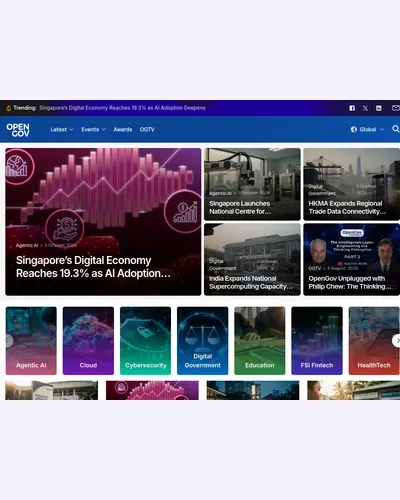The height and width of the screenshot is (500, 400).
Task: Click the email envelope icon
Action: tap(395, 108)
